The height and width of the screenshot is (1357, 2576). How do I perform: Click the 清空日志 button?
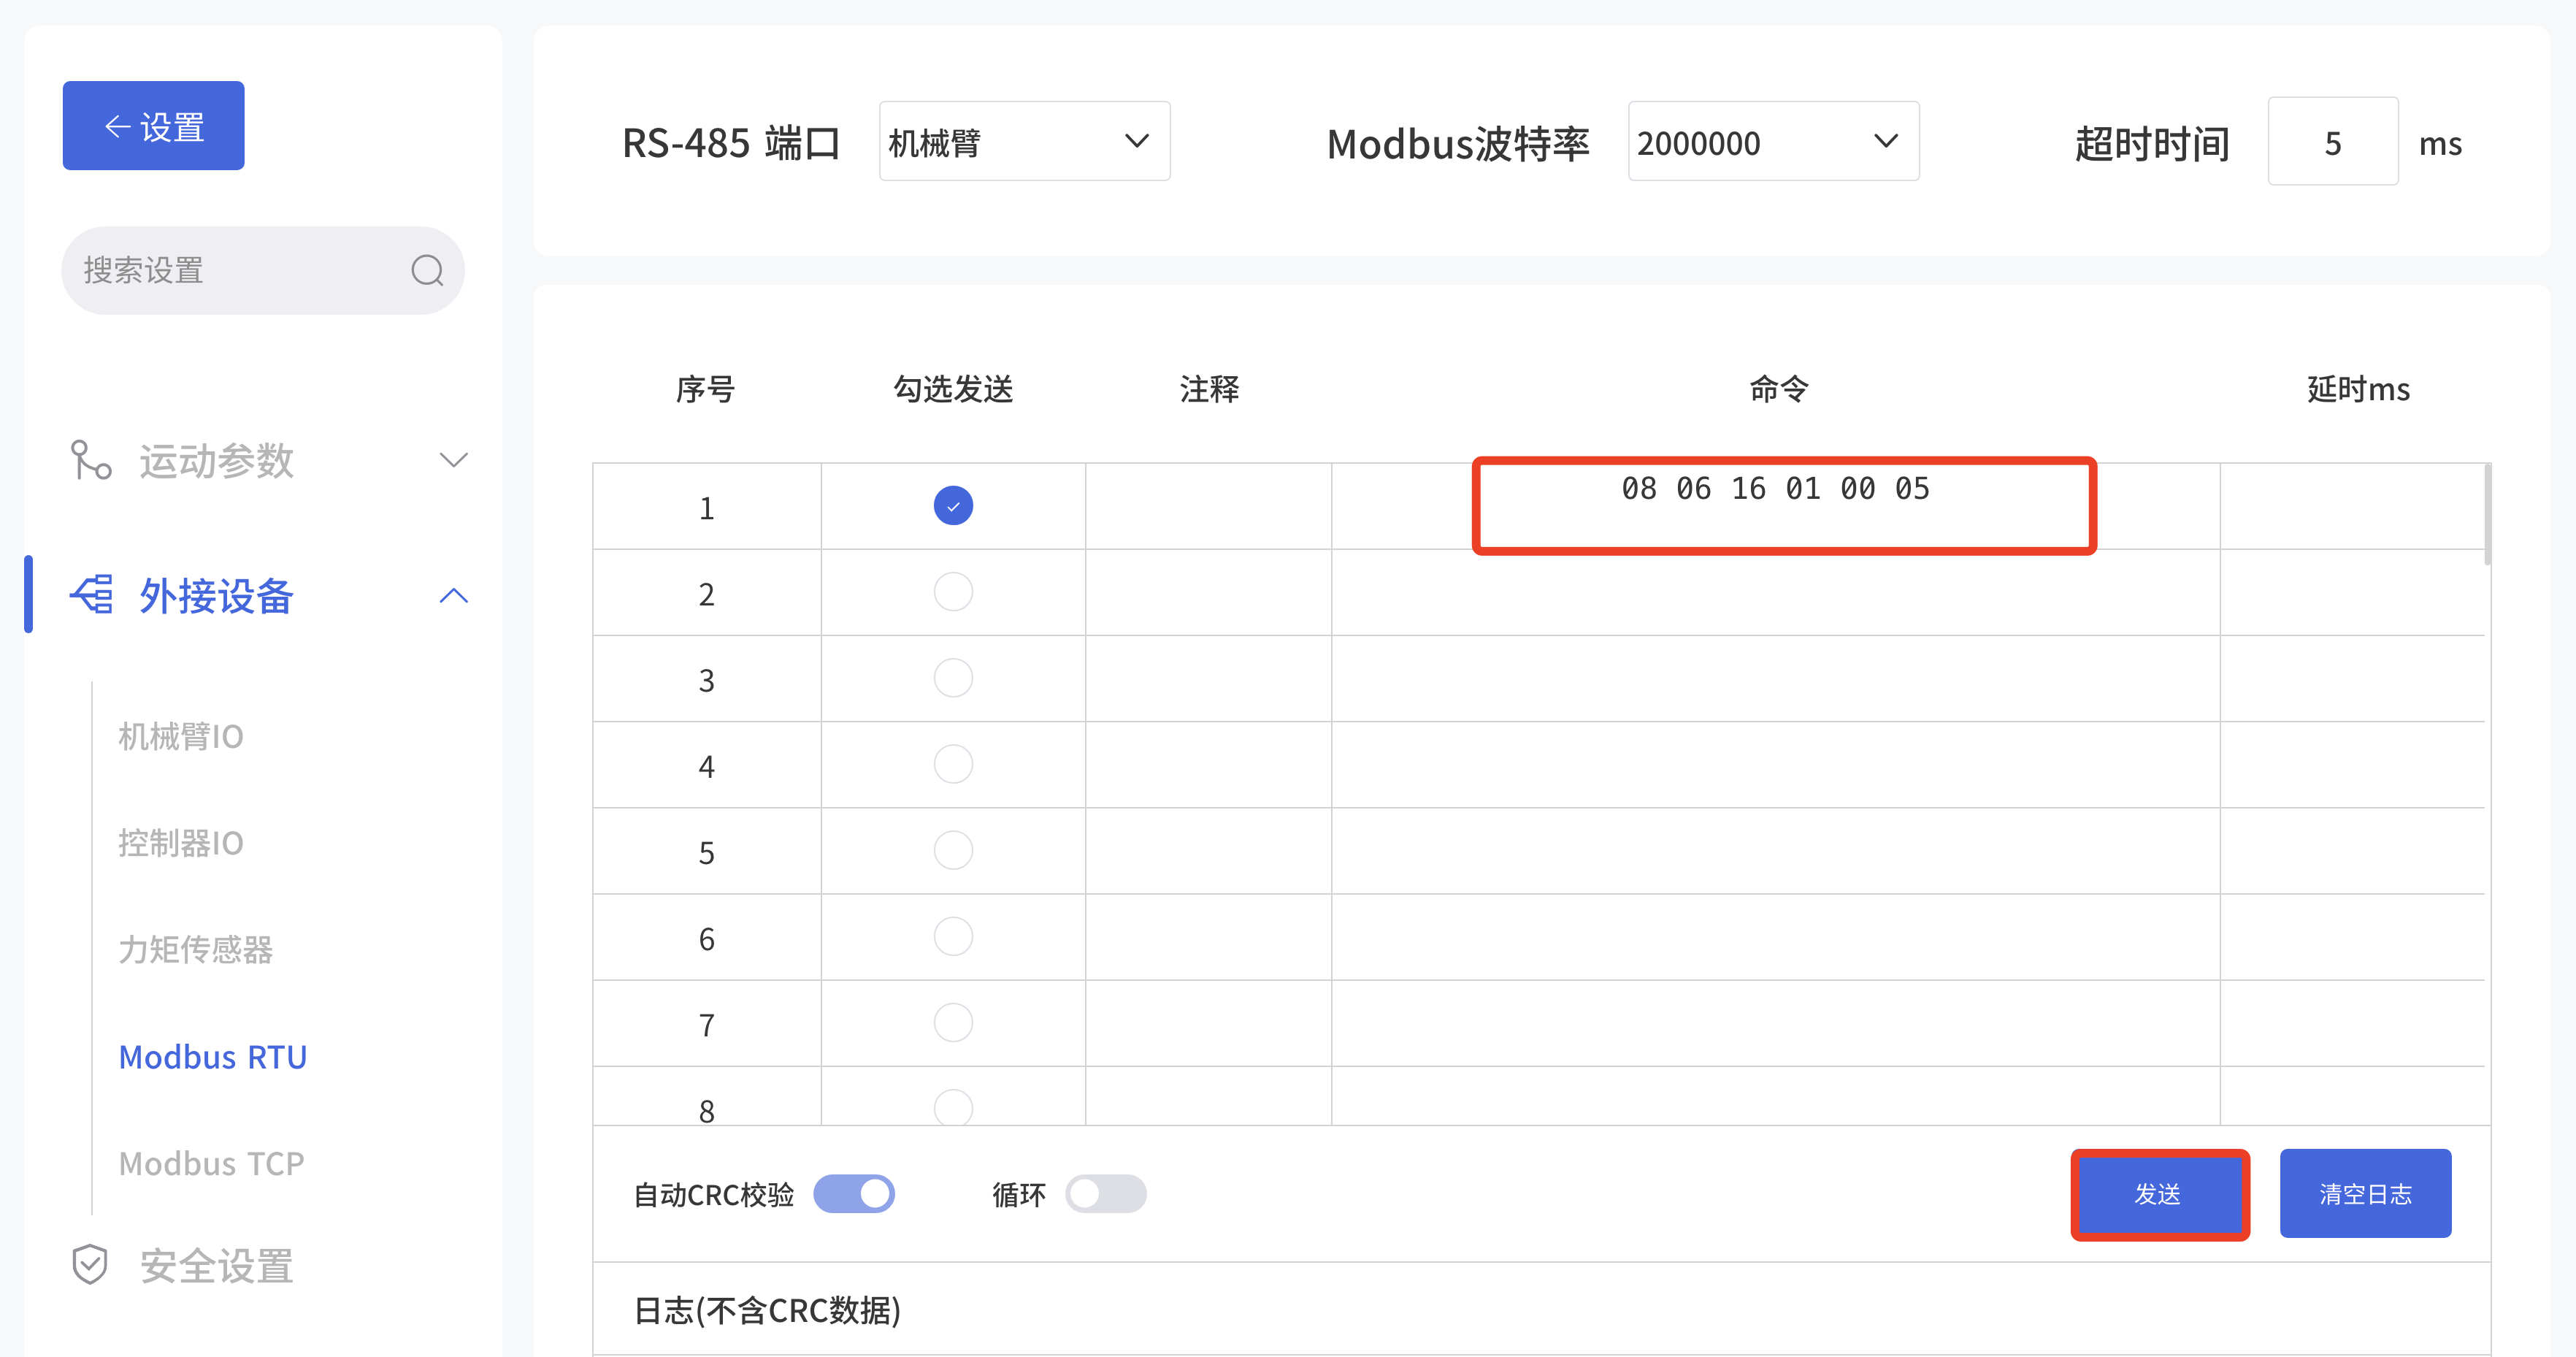click(2364, 1194)
